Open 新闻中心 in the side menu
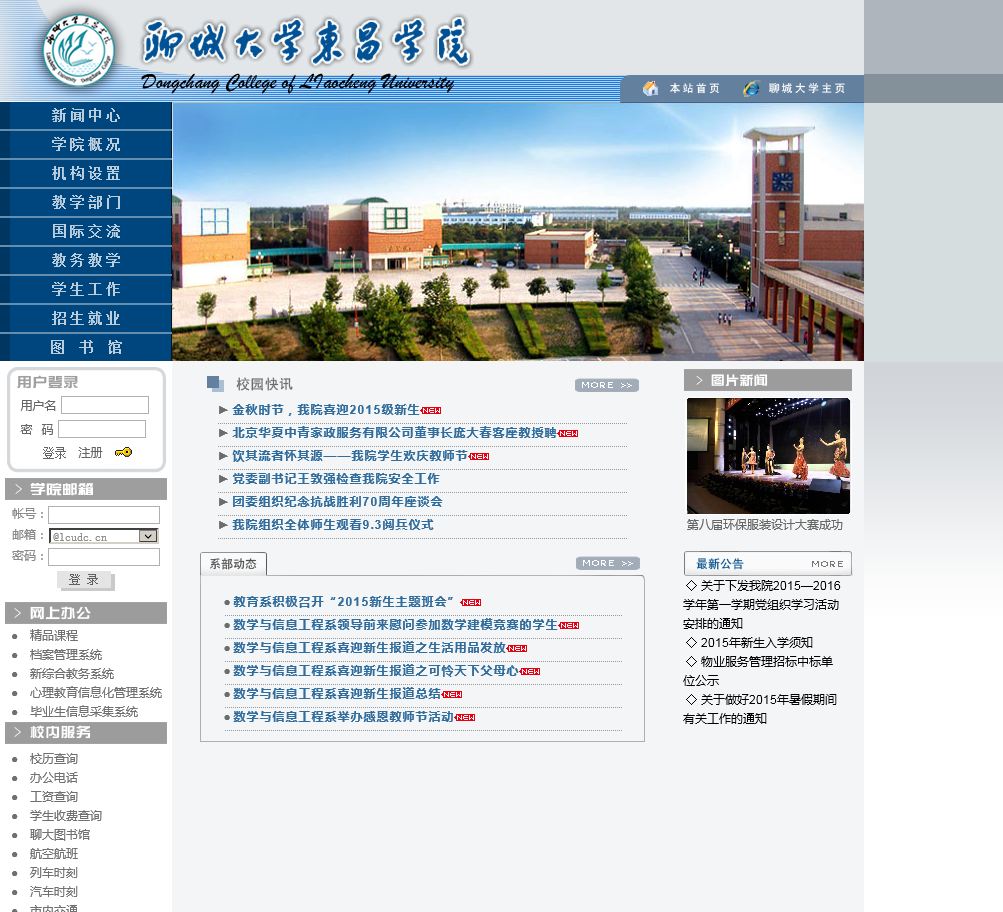This screenshot has height=912, width=1003. [86, 116]
